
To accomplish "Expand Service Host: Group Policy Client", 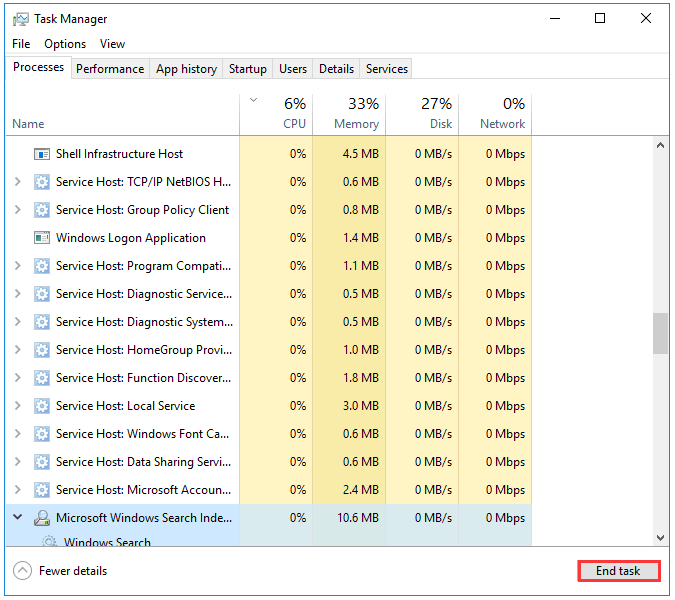I will tap(18, 210).
